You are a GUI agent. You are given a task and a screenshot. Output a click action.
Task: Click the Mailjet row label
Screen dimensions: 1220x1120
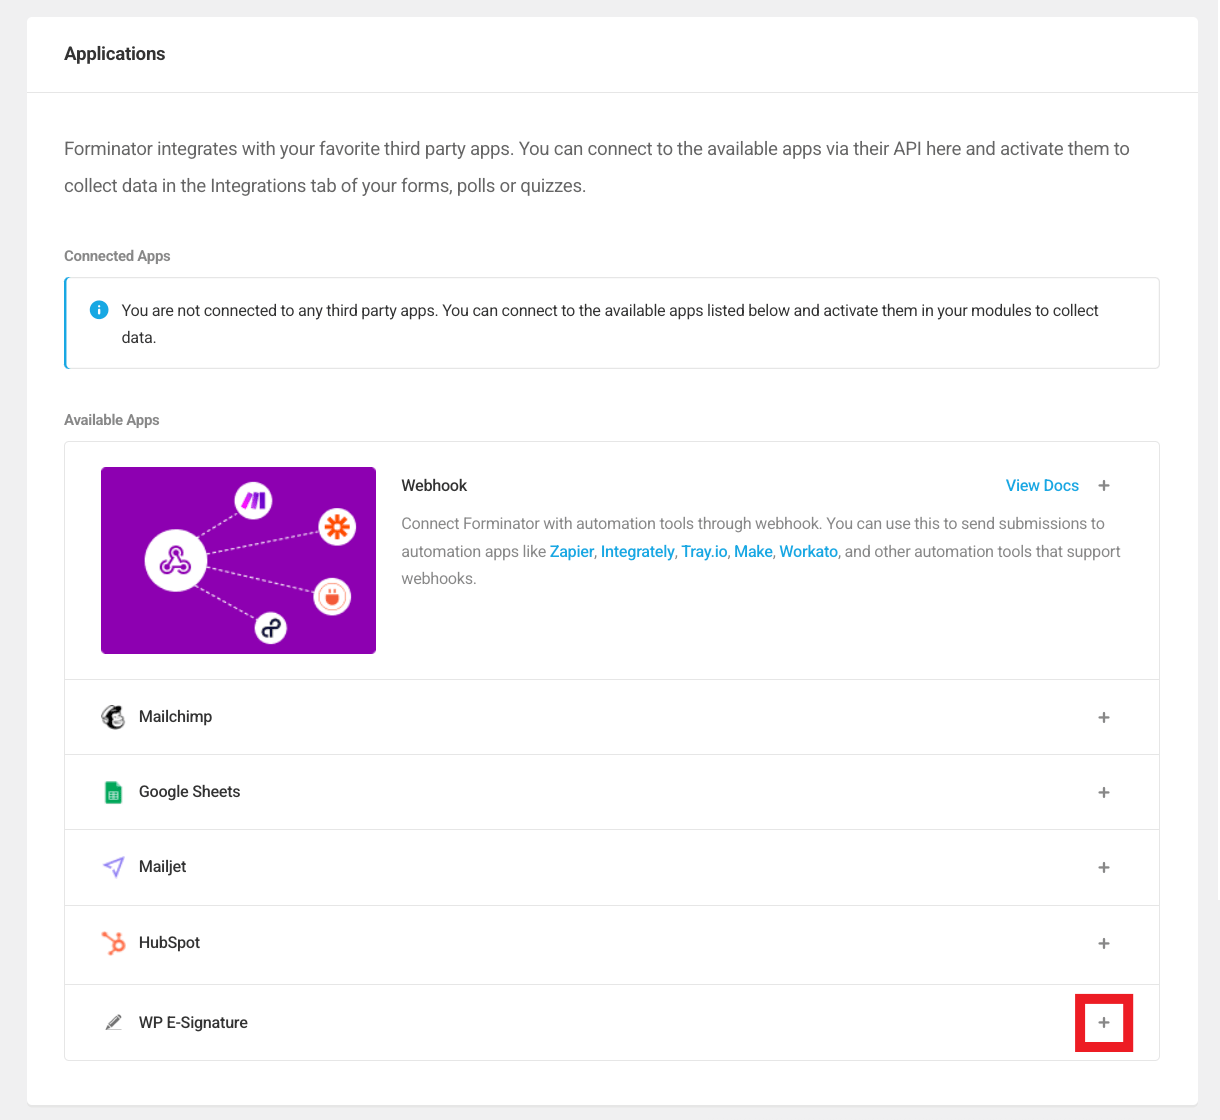162,867
